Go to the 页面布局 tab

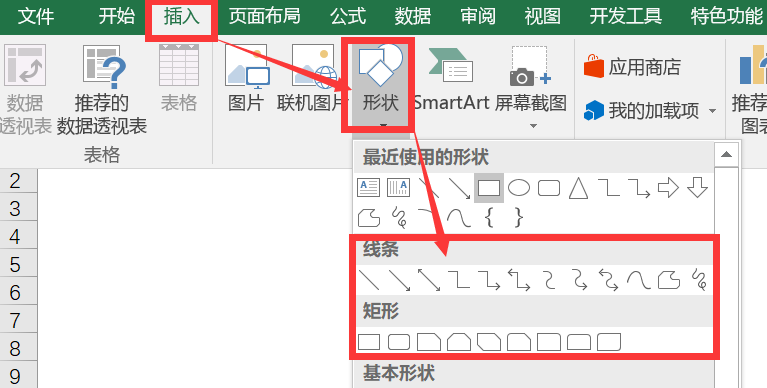point(265,17)
